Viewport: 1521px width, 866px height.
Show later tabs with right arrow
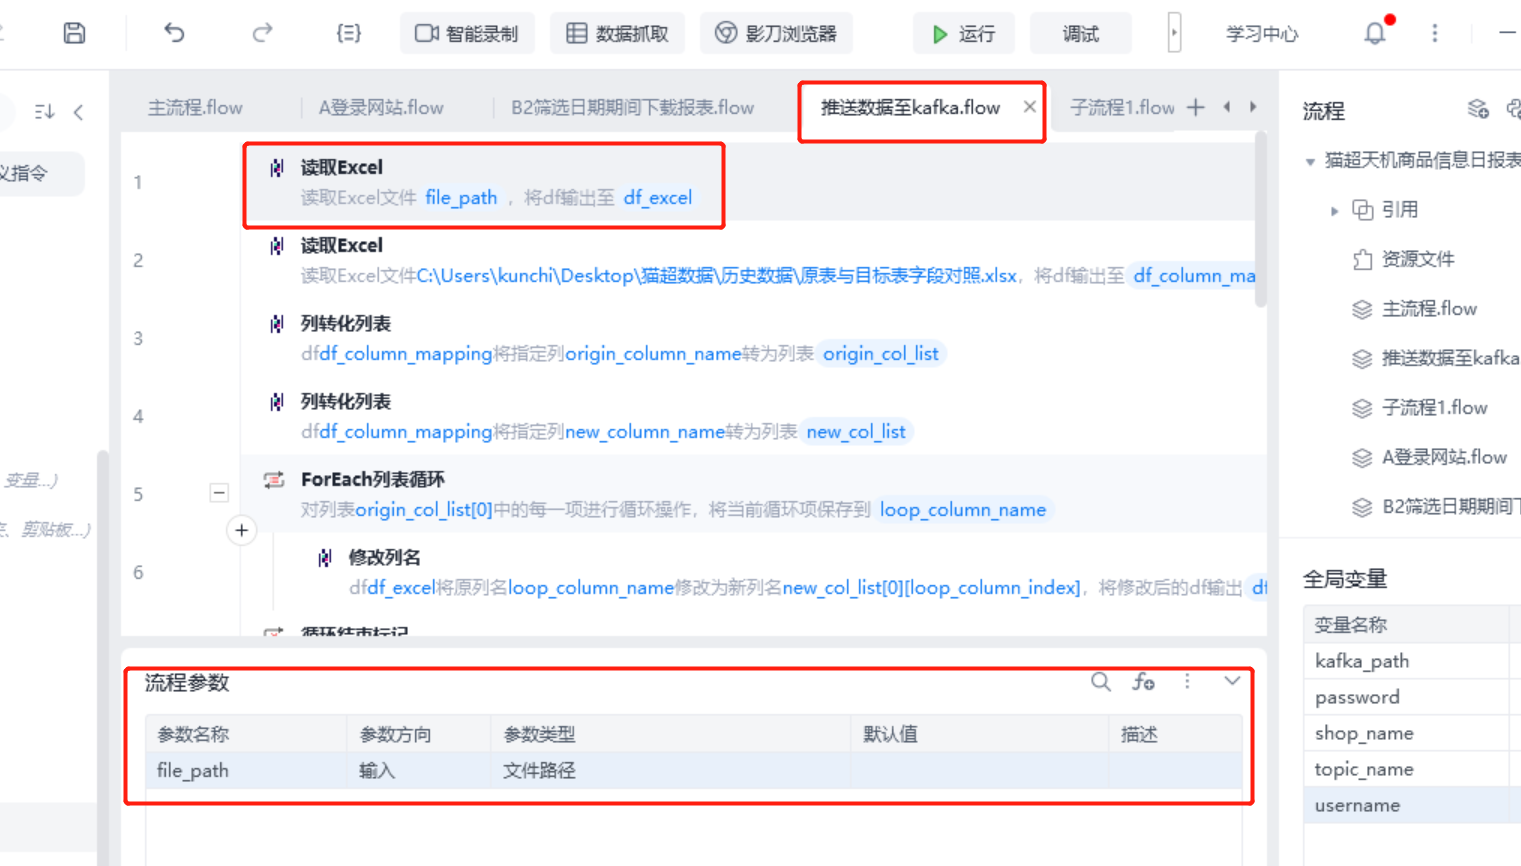click(1253, 107)
